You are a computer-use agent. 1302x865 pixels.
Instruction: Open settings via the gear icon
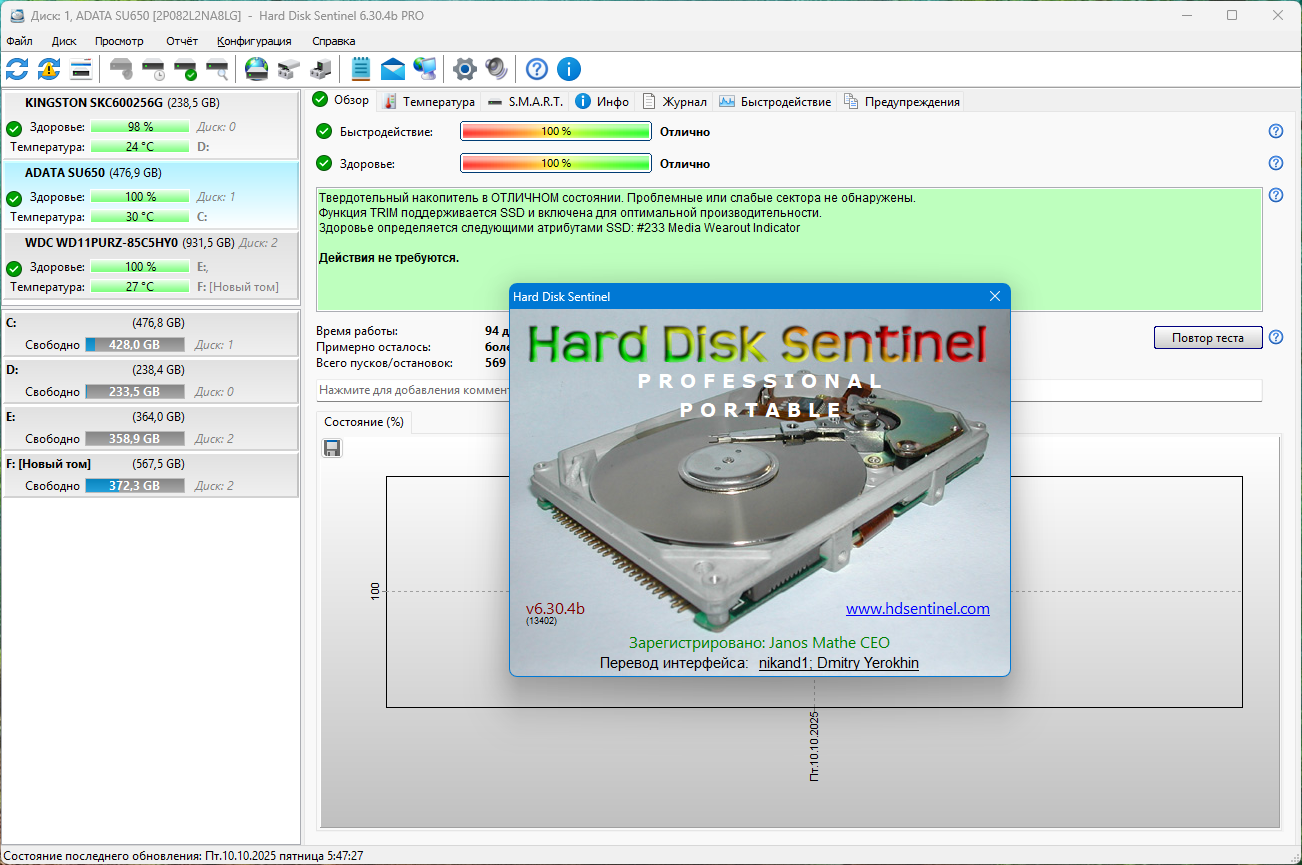pos(464,69)
